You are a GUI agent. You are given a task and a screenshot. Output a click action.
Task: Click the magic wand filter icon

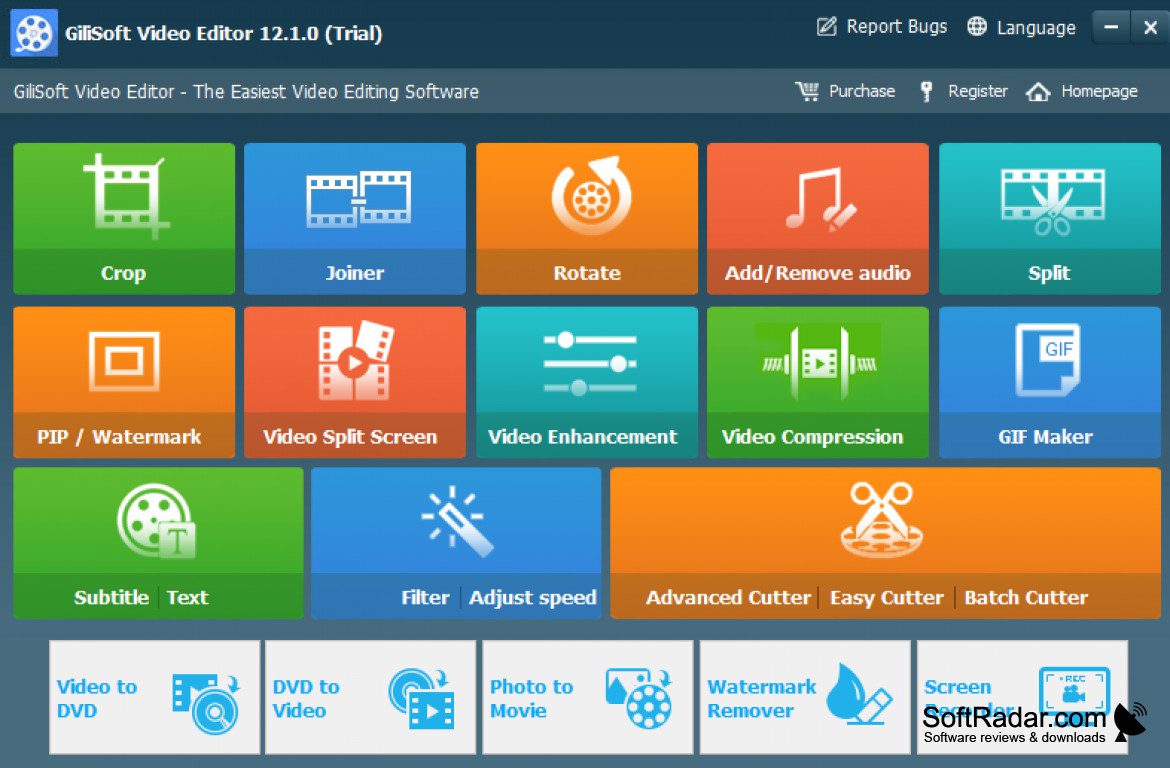click(x=457, y=521)
